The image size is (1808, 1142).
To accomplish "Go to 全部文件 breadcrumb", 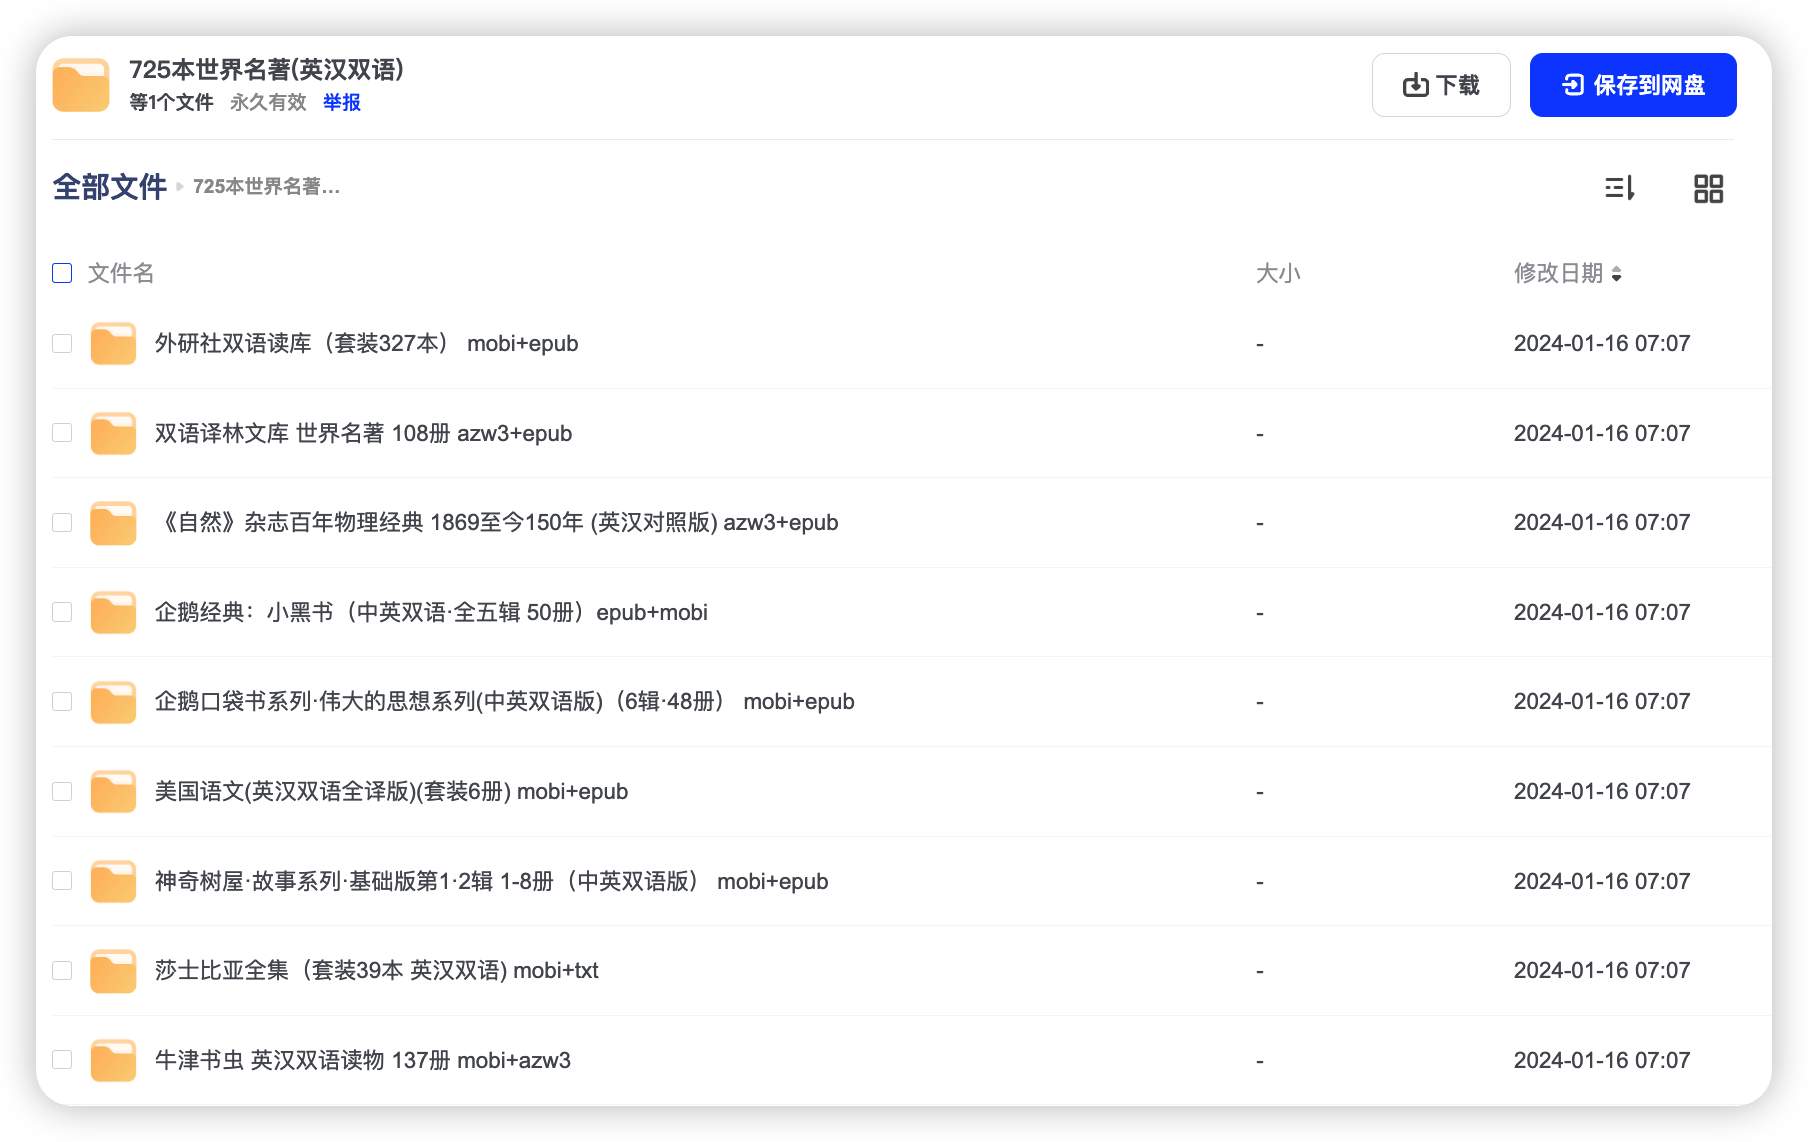I will (x=109, y=187).
